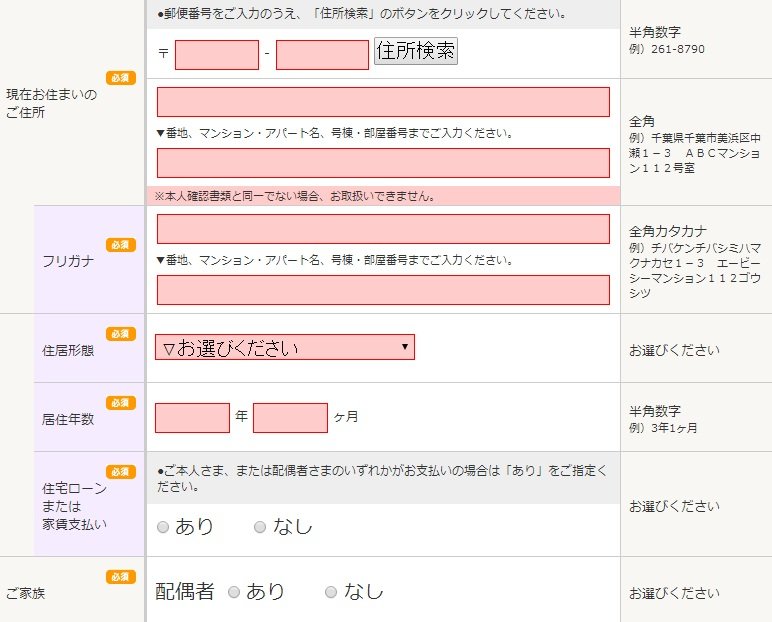The height and width of the screenshot is (622, 772).
Task: Click the 必須 badge next to 住居形態
Action: click(121, 334)
